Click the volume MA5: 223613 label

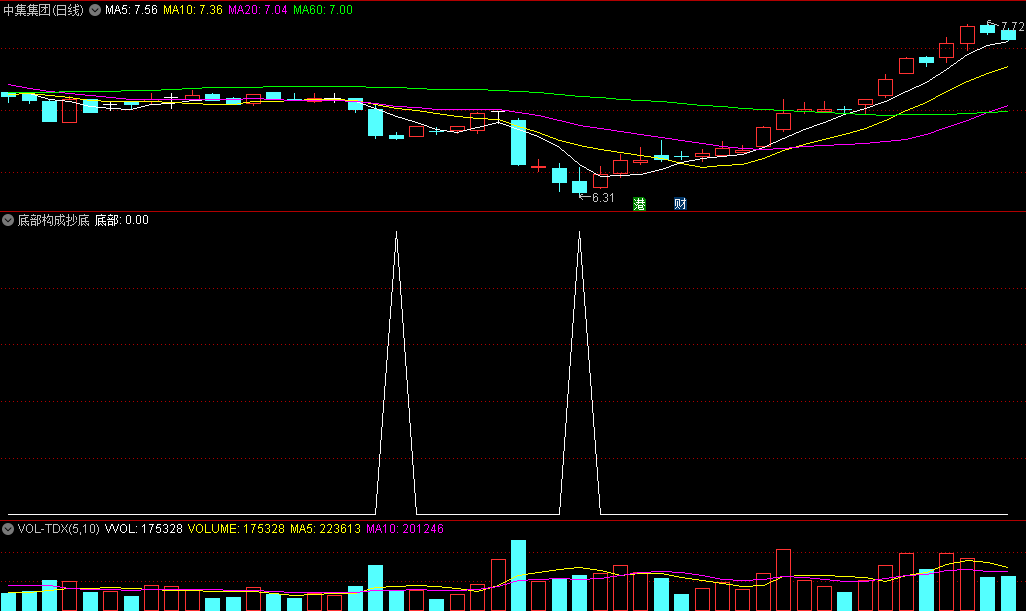point(325,529)
